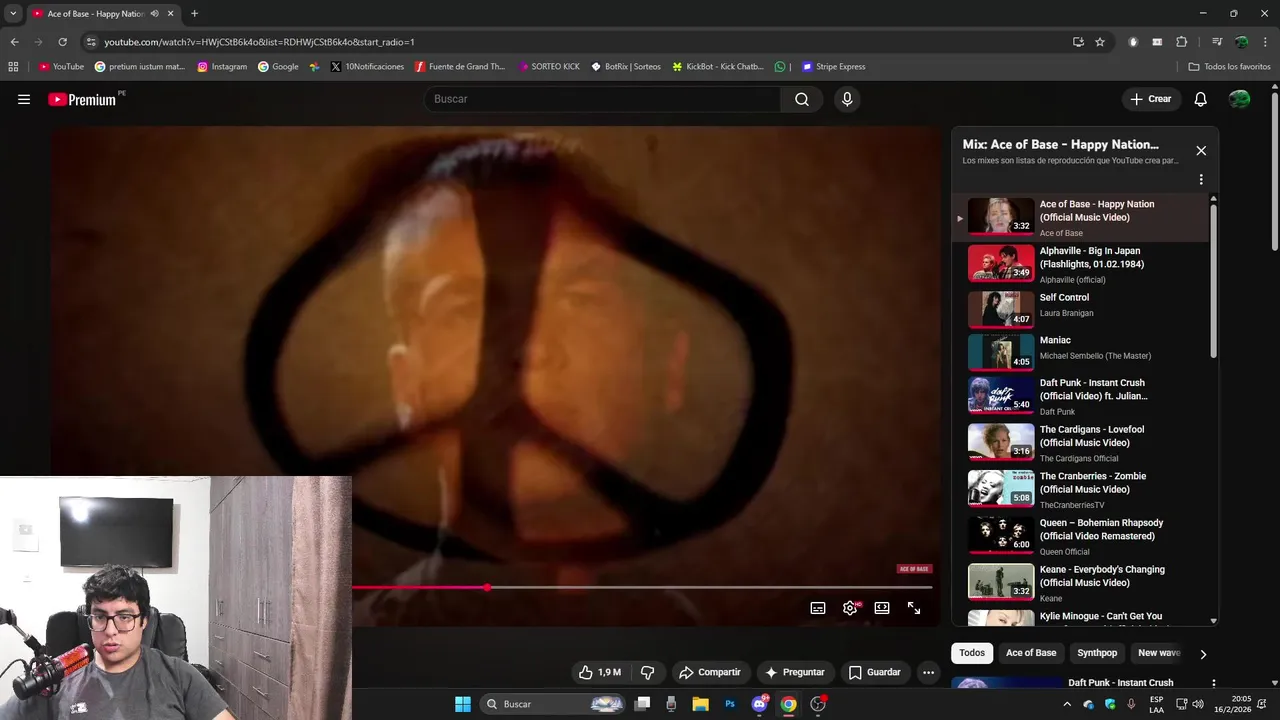Open Chrome media controls icon
Image resolution: width=1280 pixels, height=720 pixels.
1216,42
